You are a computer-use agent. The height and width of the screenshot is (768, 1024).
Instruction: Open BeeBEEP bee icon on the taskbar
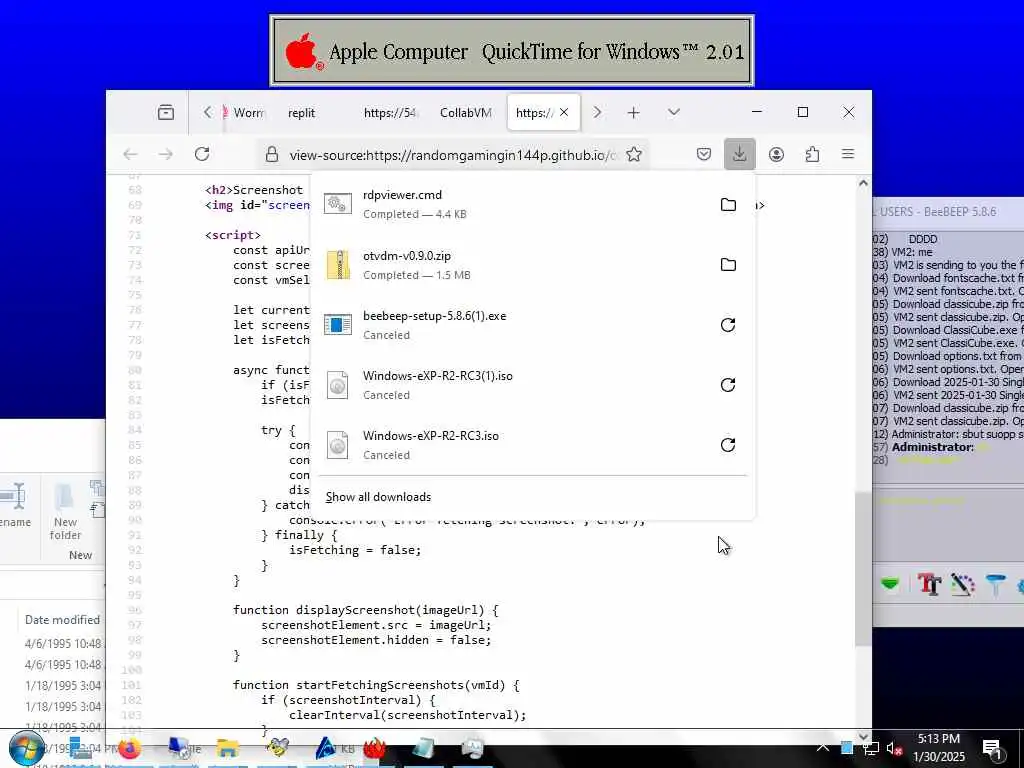pyautogui.click(x=277, y=748)
